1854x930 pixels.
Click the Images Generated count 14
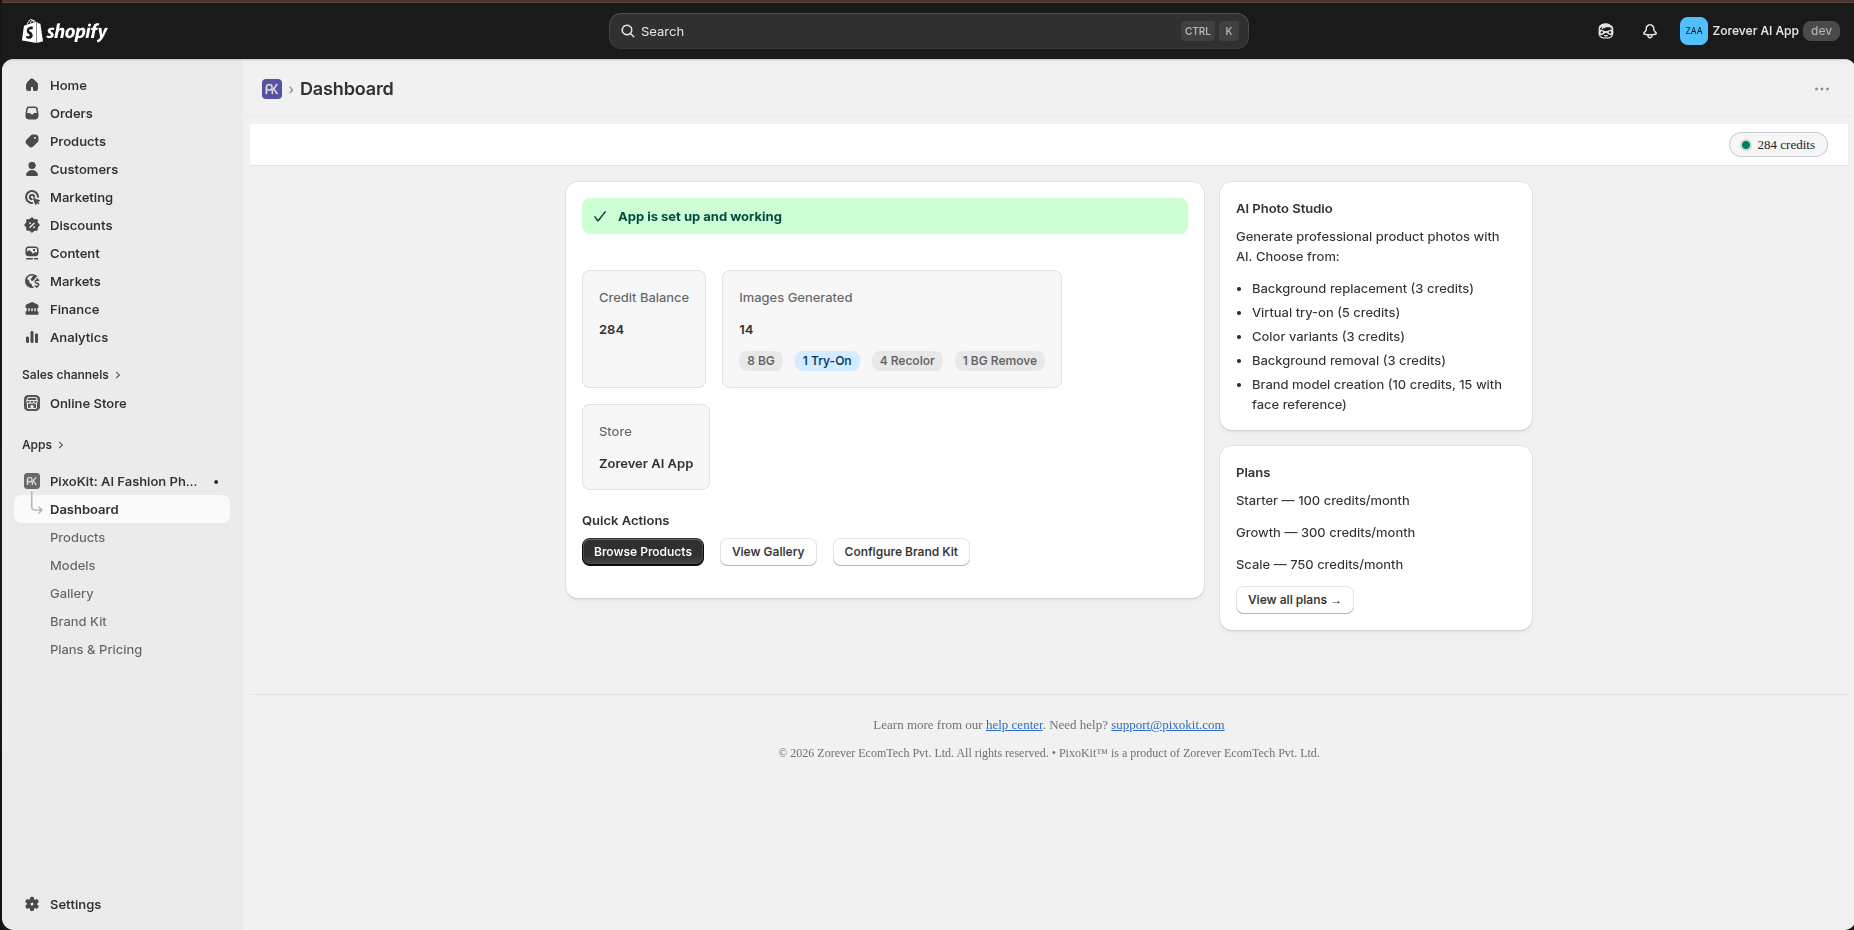pyautogui.click(x=746, y=329)
